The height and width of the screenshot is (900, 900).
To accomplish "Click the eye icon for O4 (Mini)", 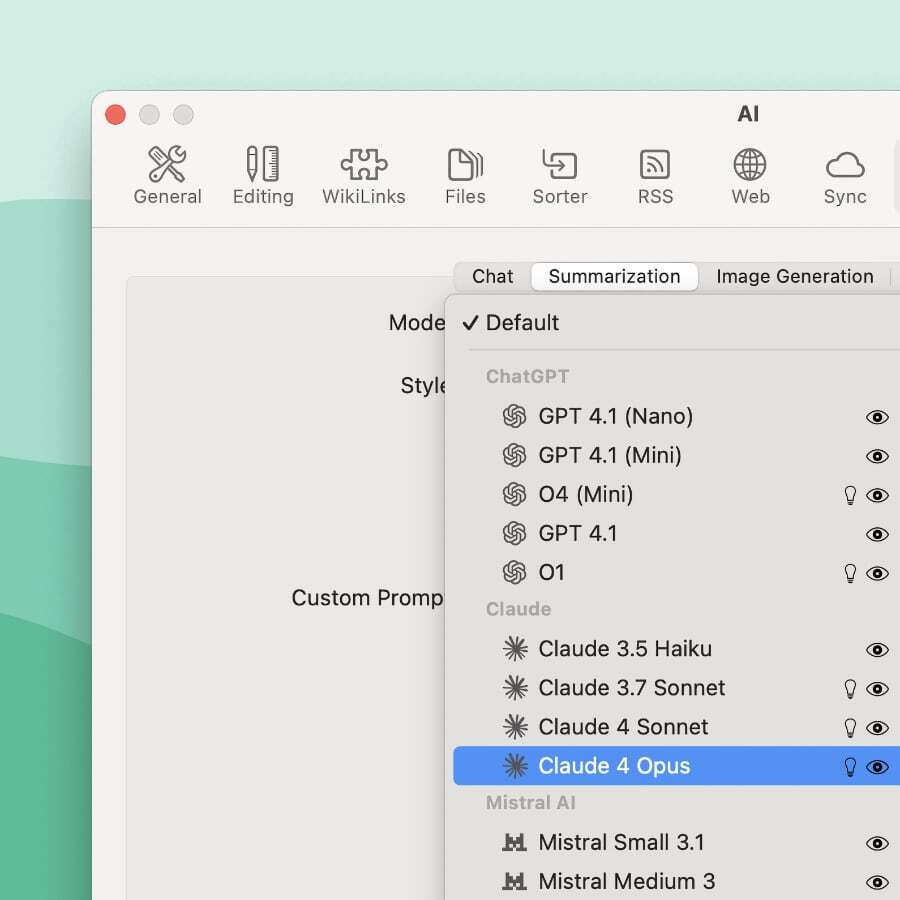I will 877,495.
